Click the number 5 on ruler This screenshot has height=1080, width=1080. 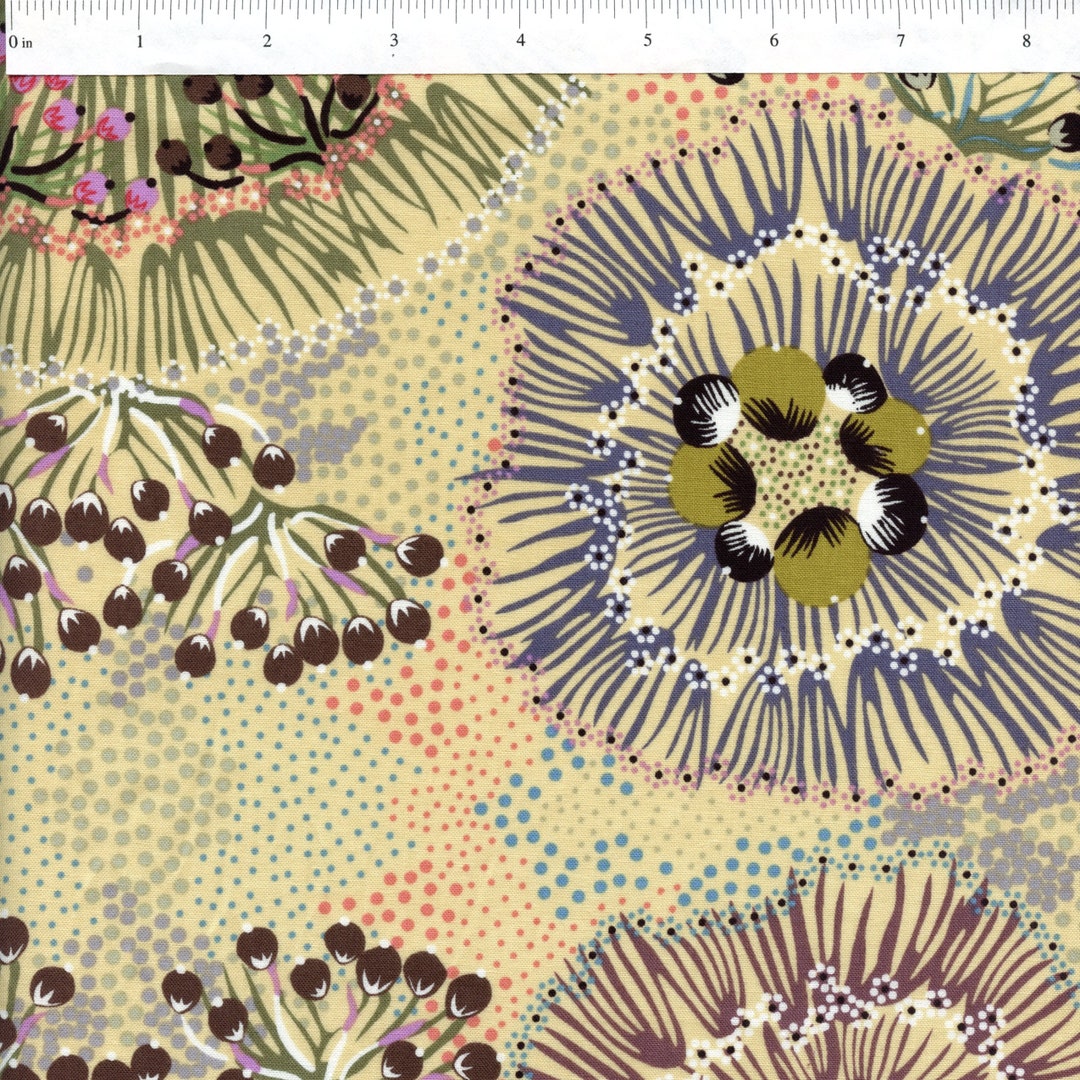coord(647,41)
